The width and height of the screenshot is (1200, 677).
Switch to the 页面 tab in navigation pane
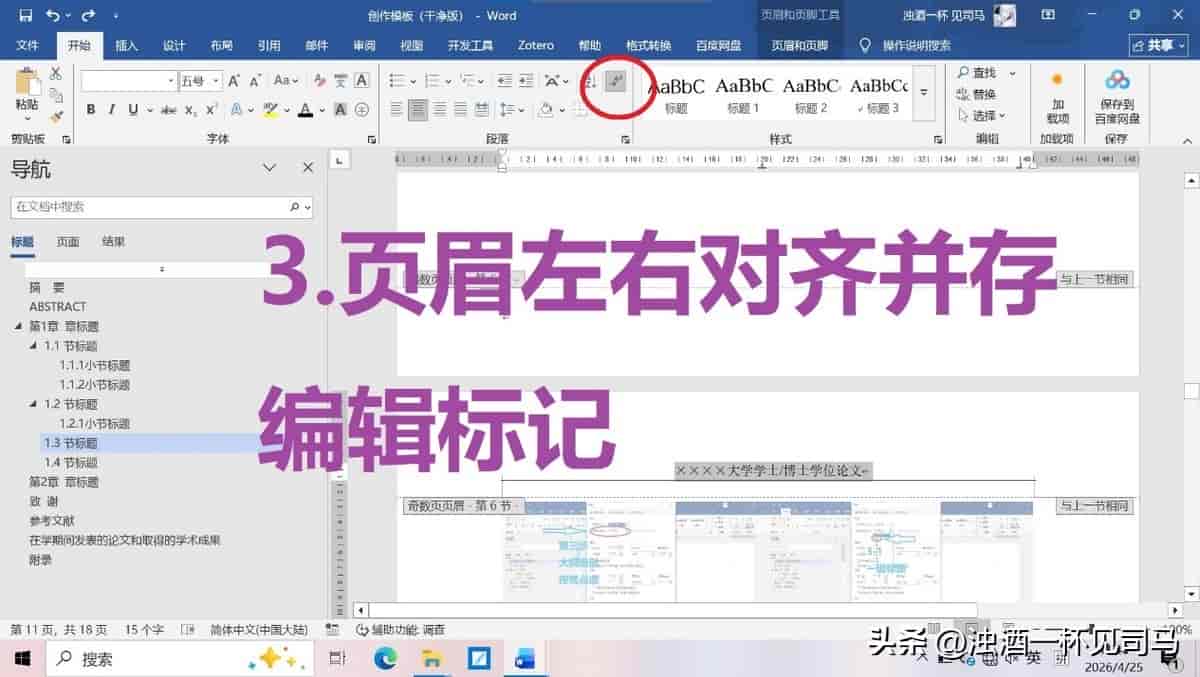point(68,241)
